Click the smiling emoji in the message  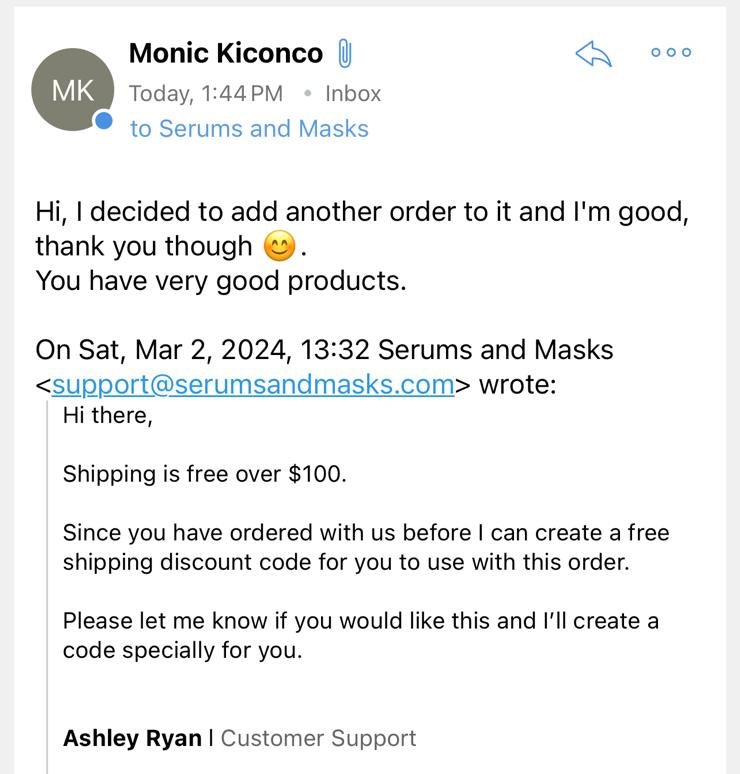click(x=280, y=246)
